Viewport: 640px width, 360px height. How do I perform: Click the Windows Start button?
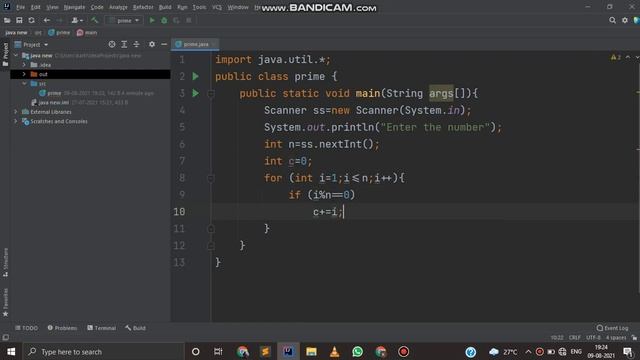11,351
